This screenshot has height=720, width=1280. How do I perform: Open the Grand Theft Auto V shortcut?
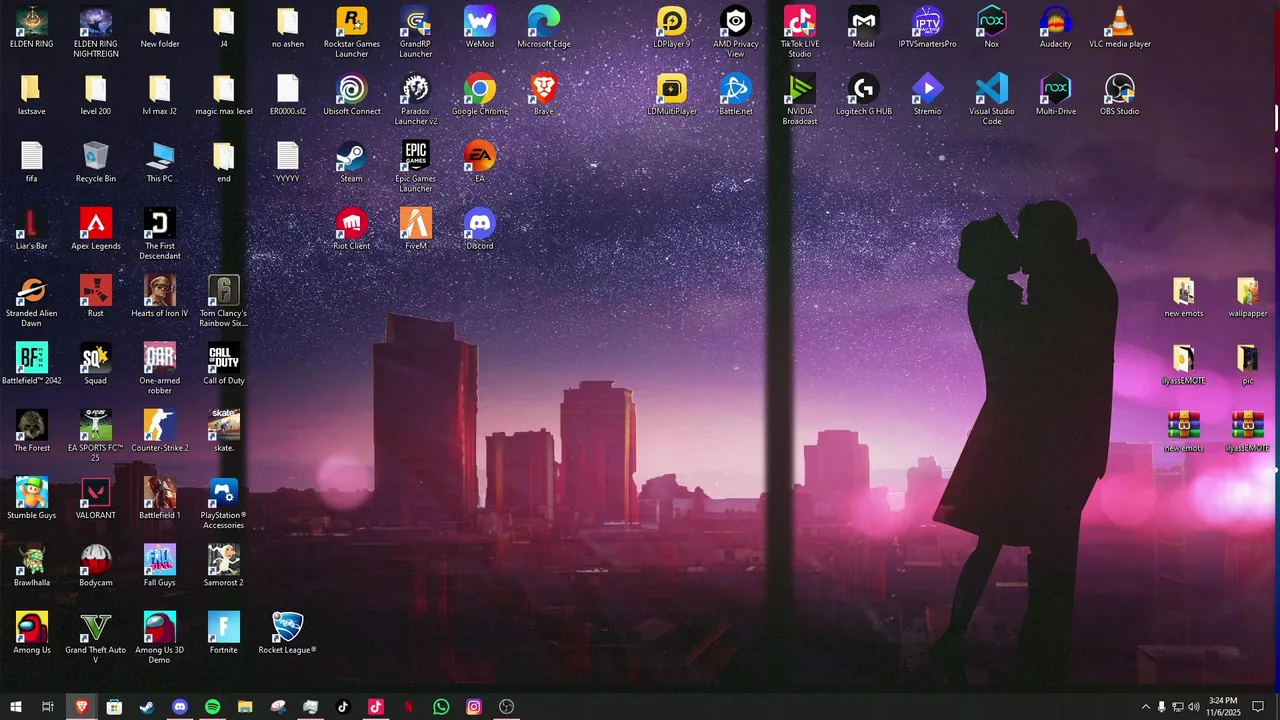click(96, 636)
